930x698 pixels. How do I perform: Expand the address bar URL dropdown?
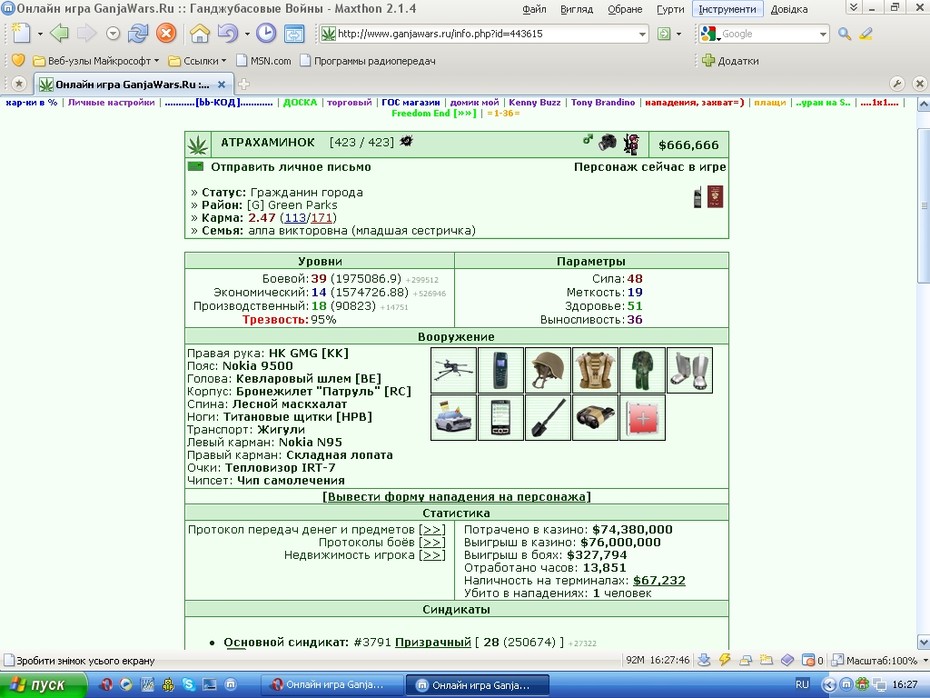[642, 34]
